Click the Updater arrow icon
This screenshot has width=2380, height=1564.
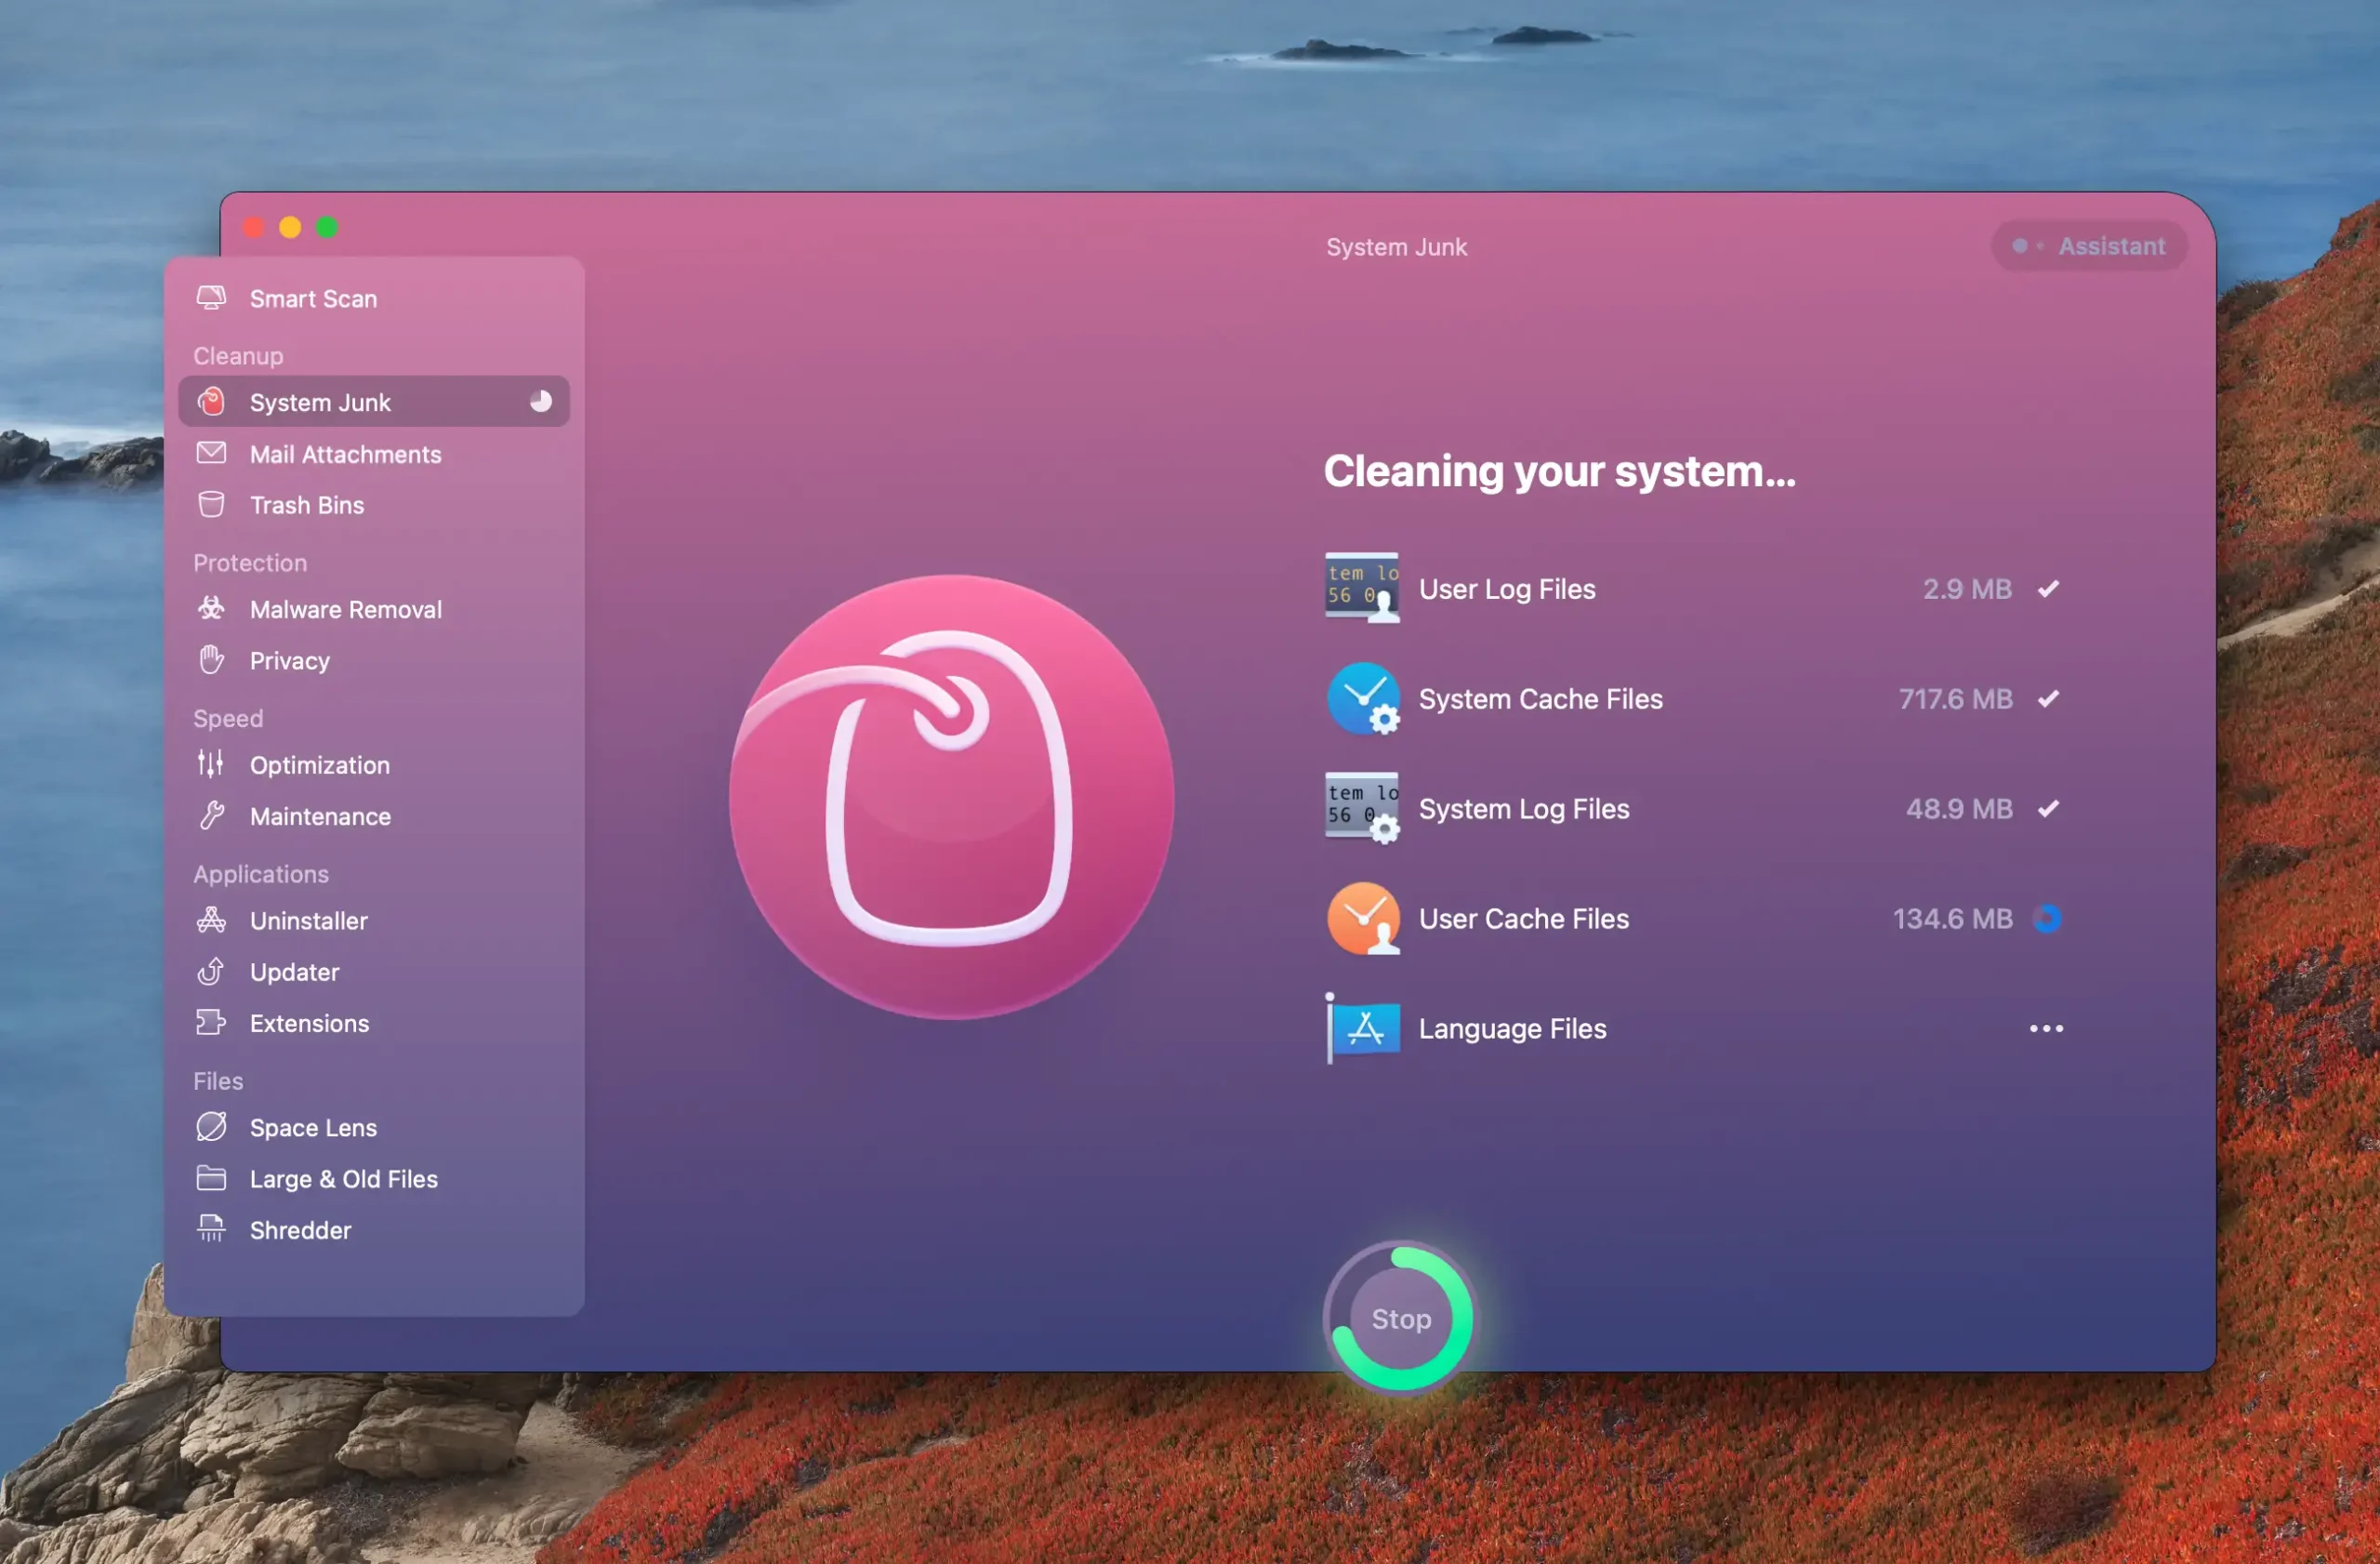pos(211,971)
